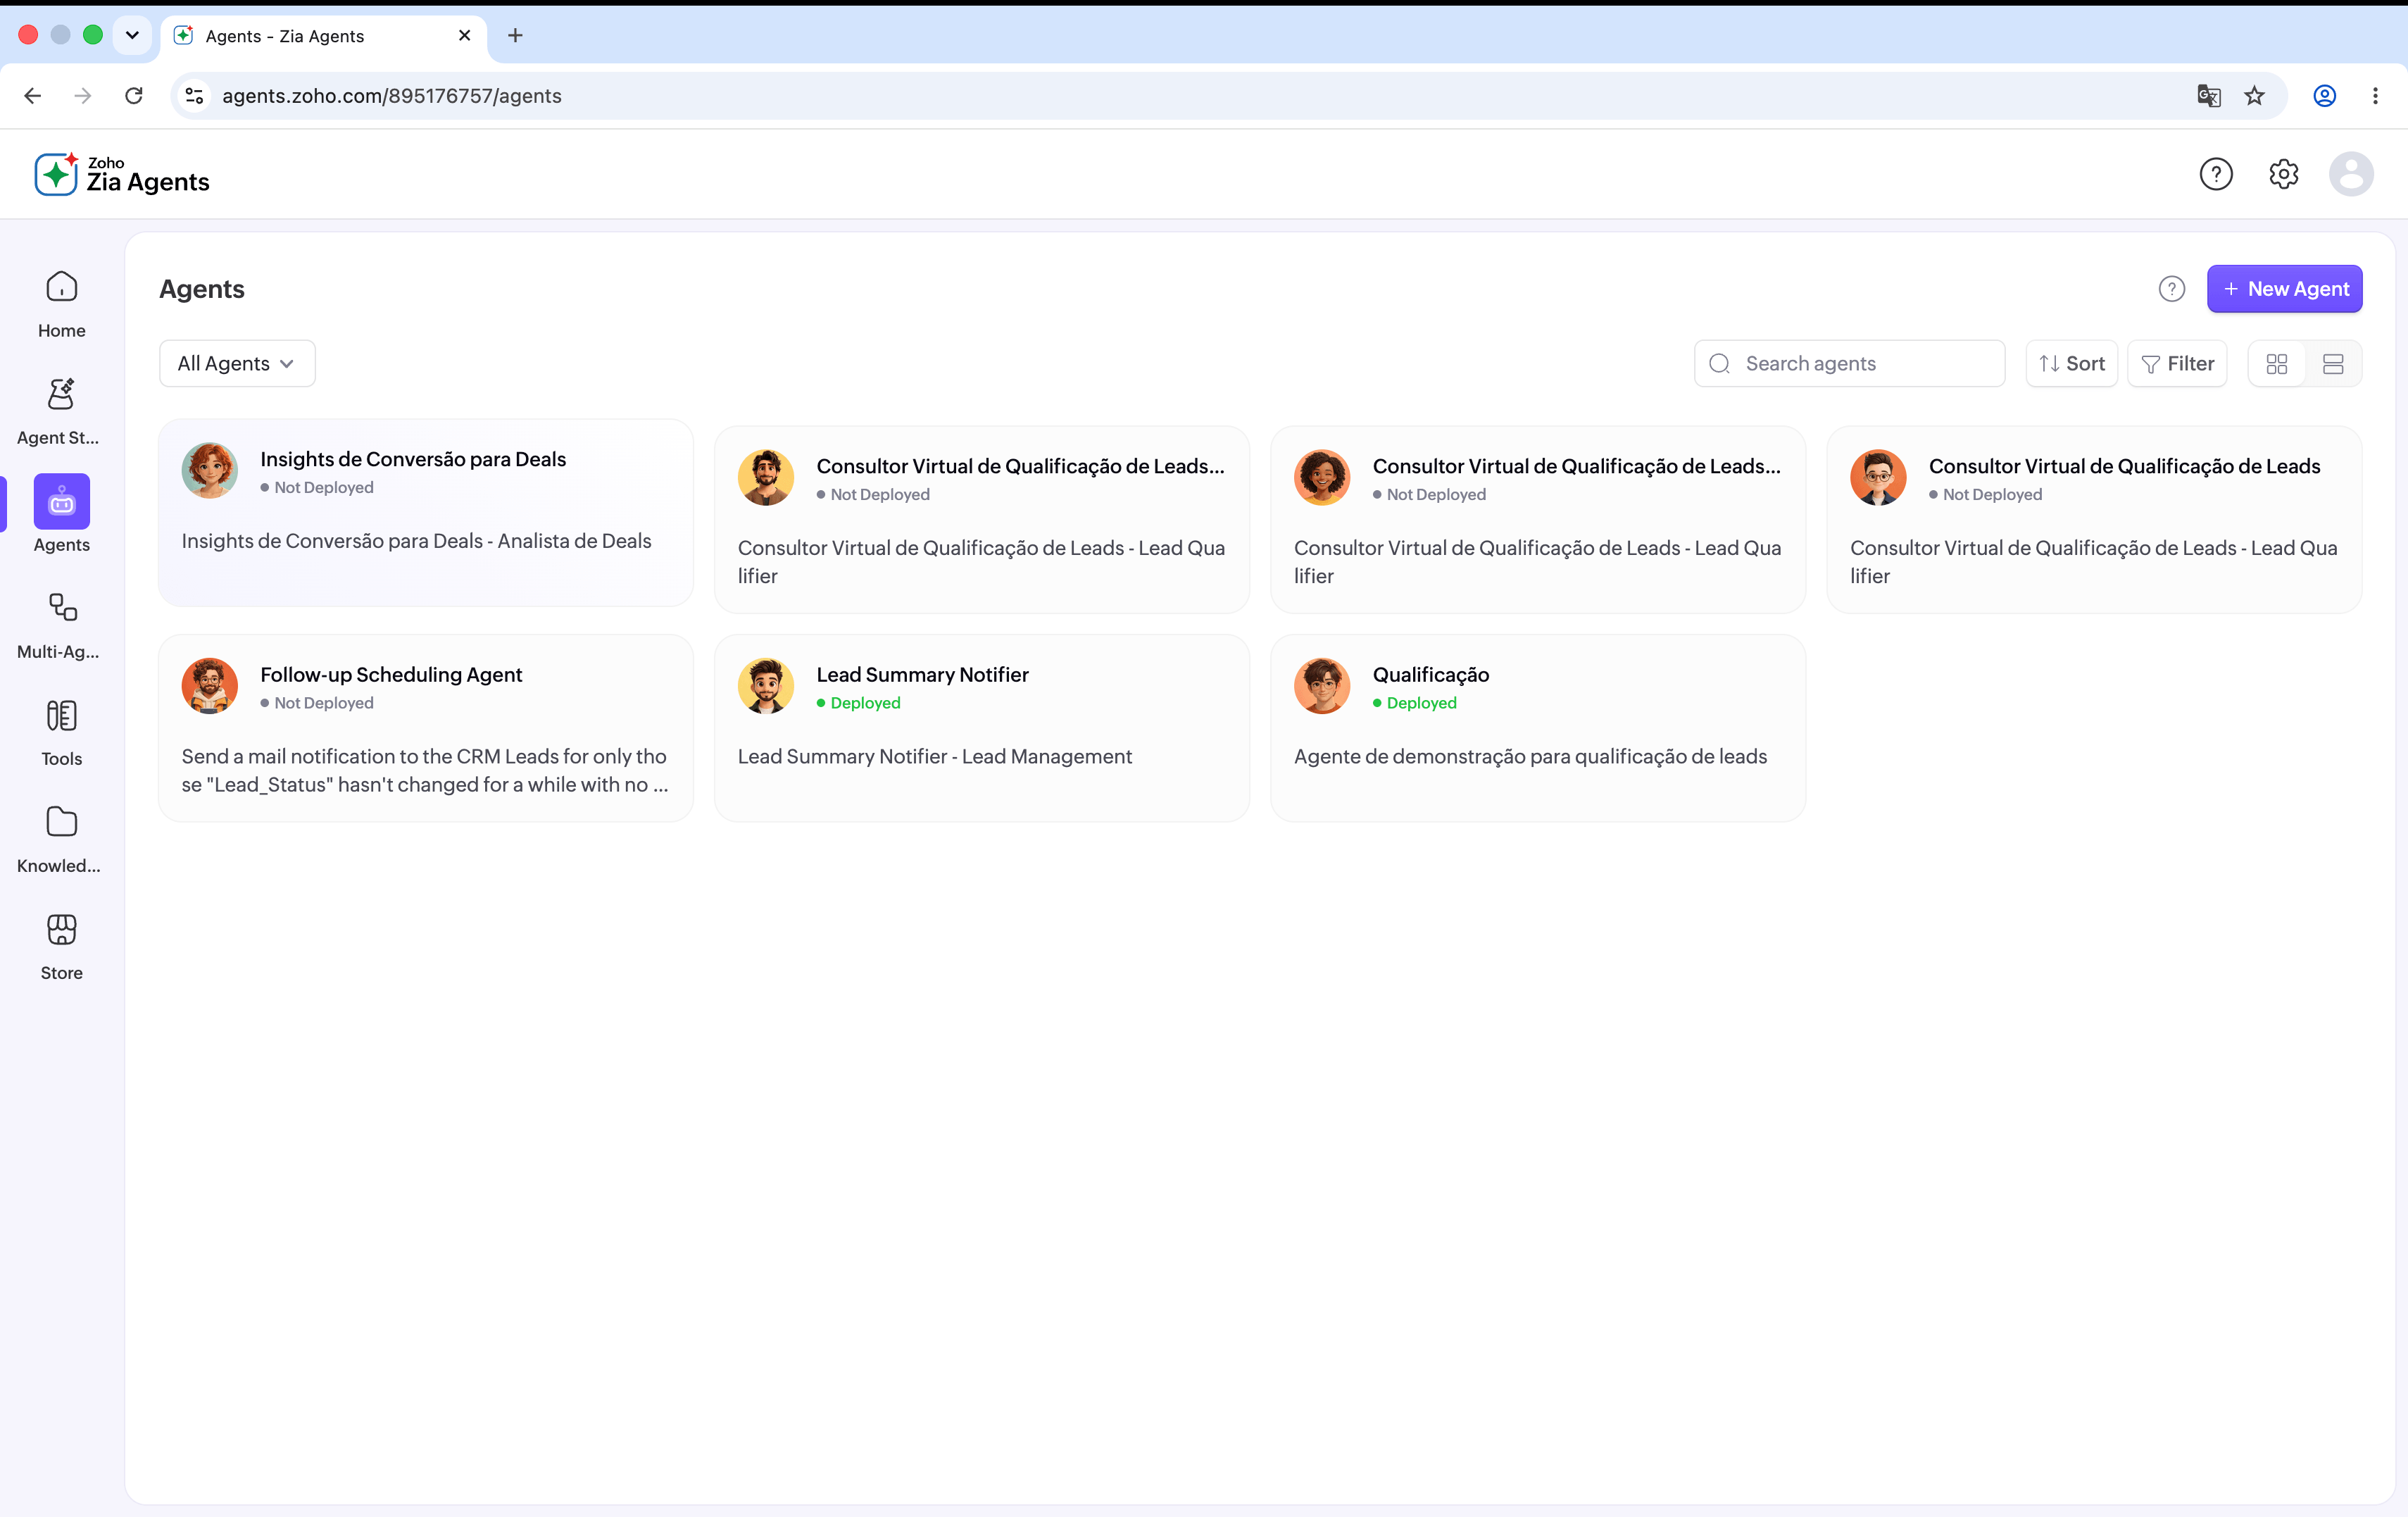The height and width of the screenshot is (1517, 2408).
Task: Select the Agents - Zia Agents tab
Action: (323, 36)
